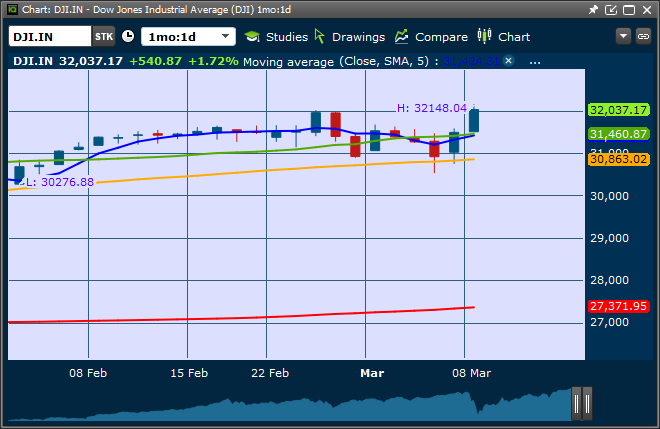Click the Mar date axis label
This screenshot has width=660, height=429.
click(372, 373)
